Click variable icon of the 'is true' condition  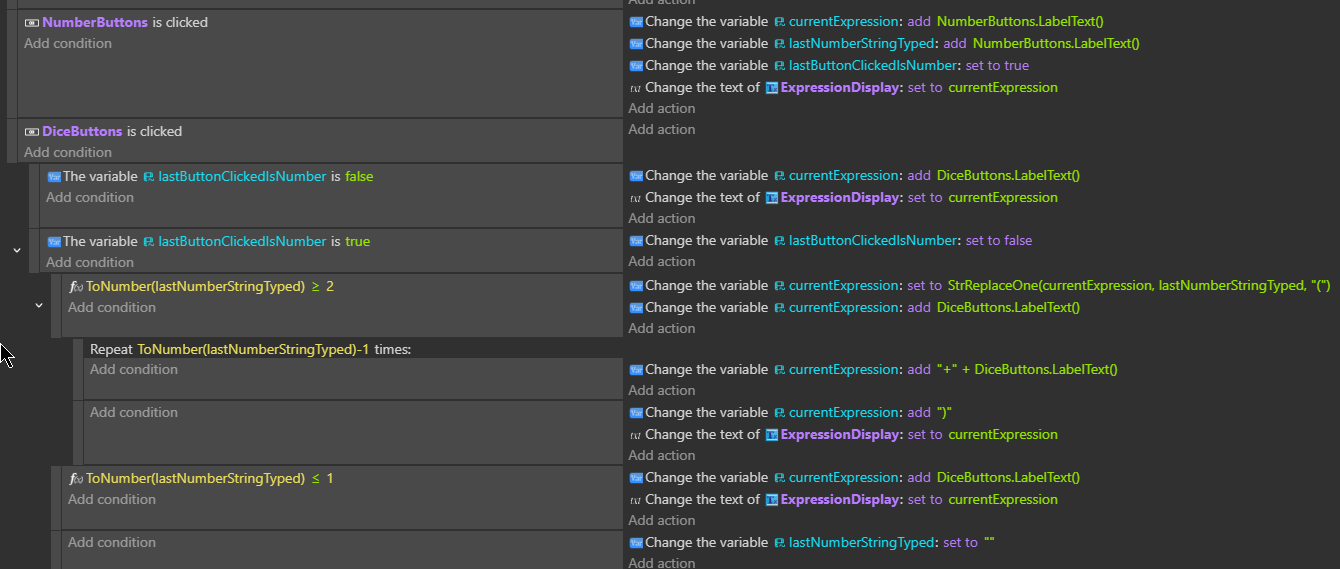pyautogui.click(x=54, y=241)
